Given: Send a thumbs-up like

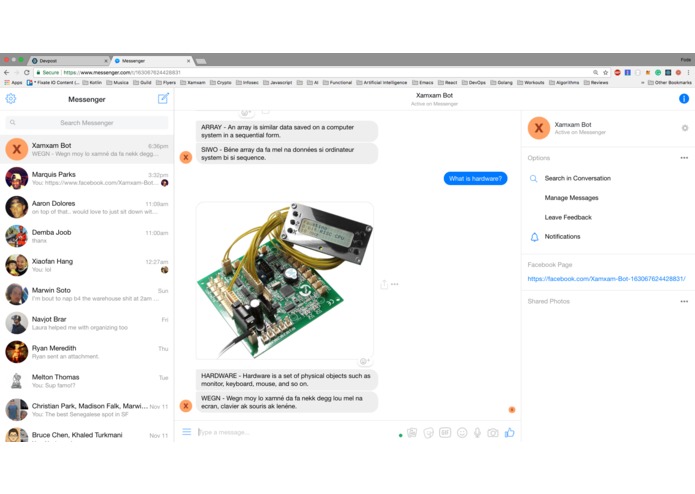Looking at the screenshot, I should tap(510, 432).
